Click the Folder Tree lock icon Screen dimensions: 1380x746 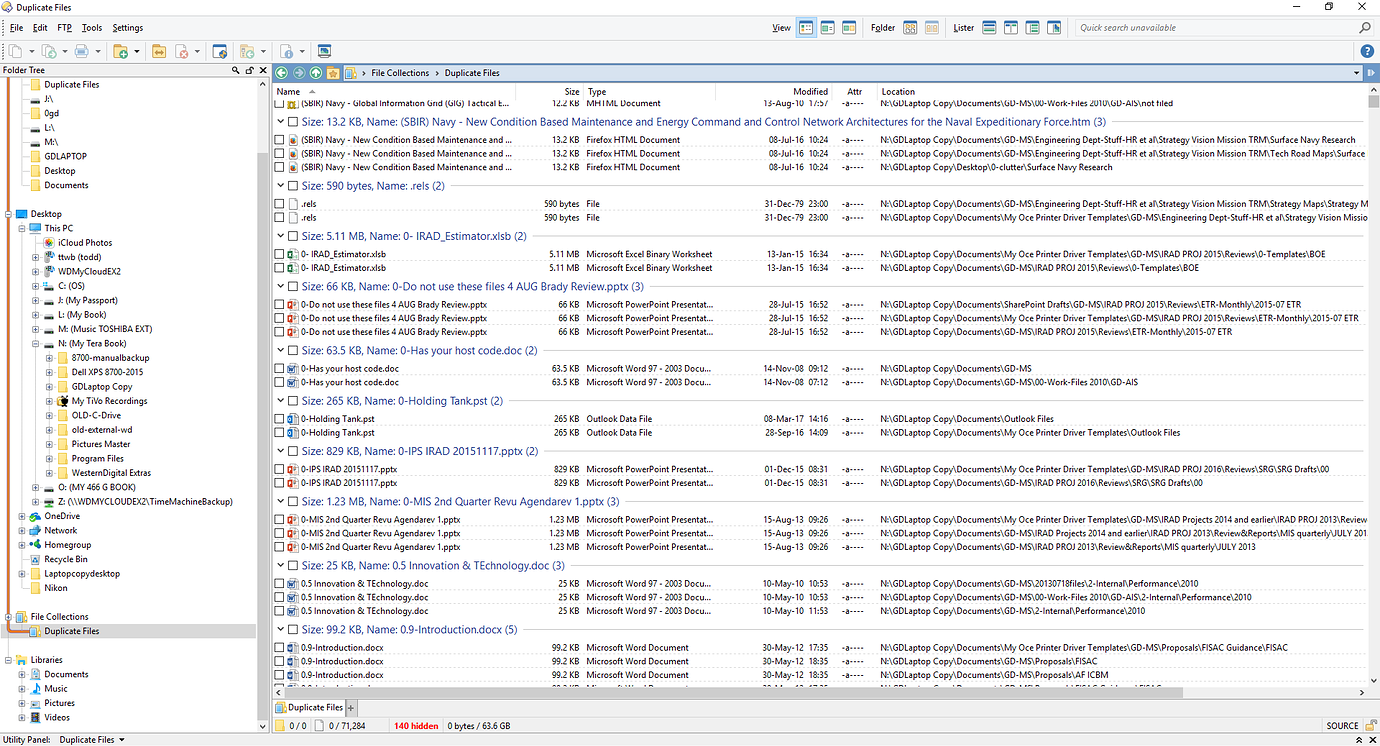(x=249, y=71)
